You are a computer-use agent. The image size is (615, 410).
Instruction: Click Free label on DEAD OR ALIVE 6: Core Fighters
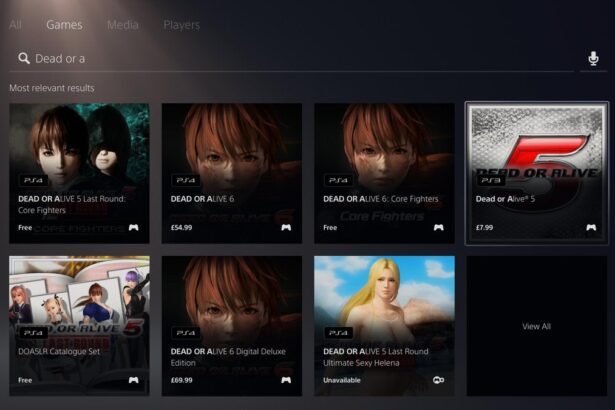(x=330, y=228)
